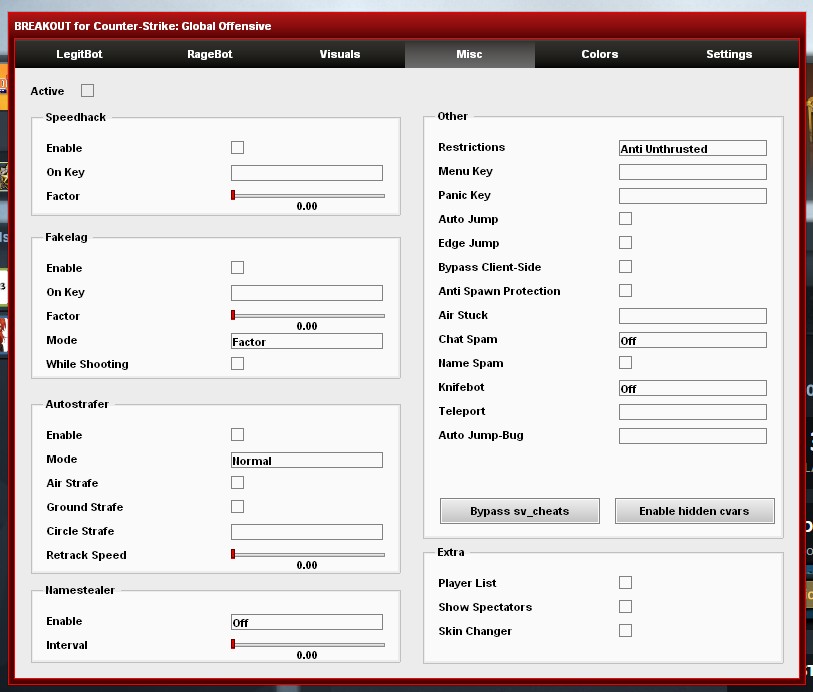The height and width of the screenshot is (692, 813).
Task: Expand the Chat Spam dropdown
Action: [693, 340]
